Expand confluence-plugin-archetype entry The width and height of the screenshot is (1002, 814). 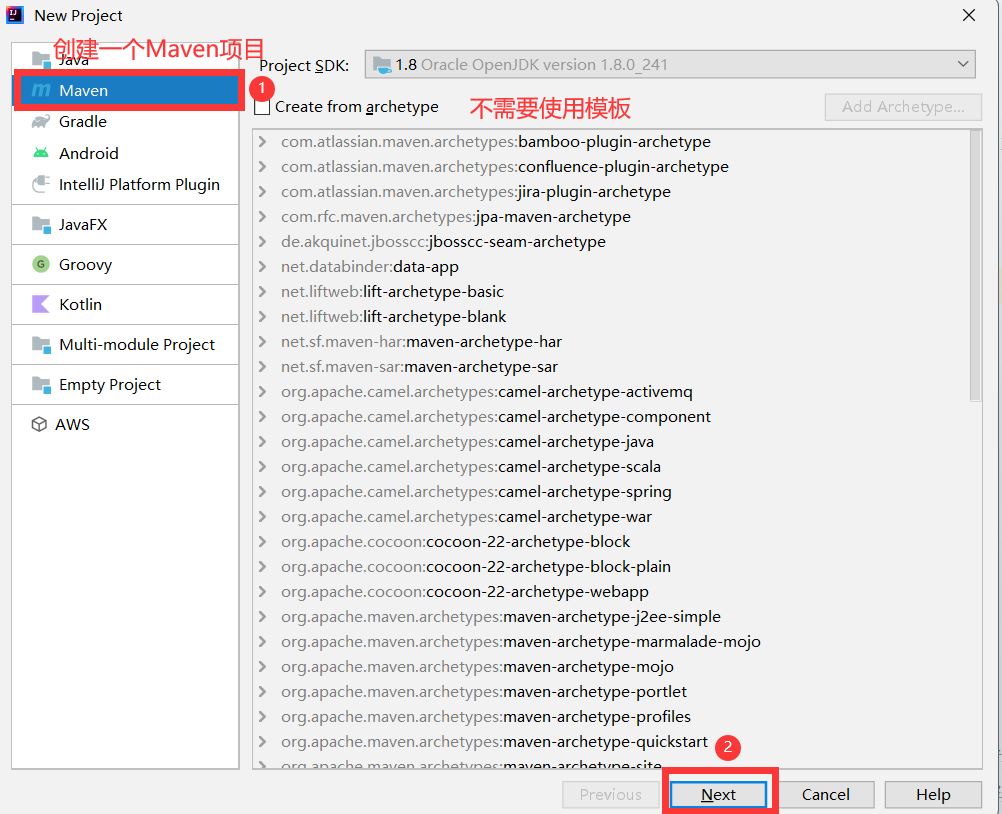click(x=262, y=166)
